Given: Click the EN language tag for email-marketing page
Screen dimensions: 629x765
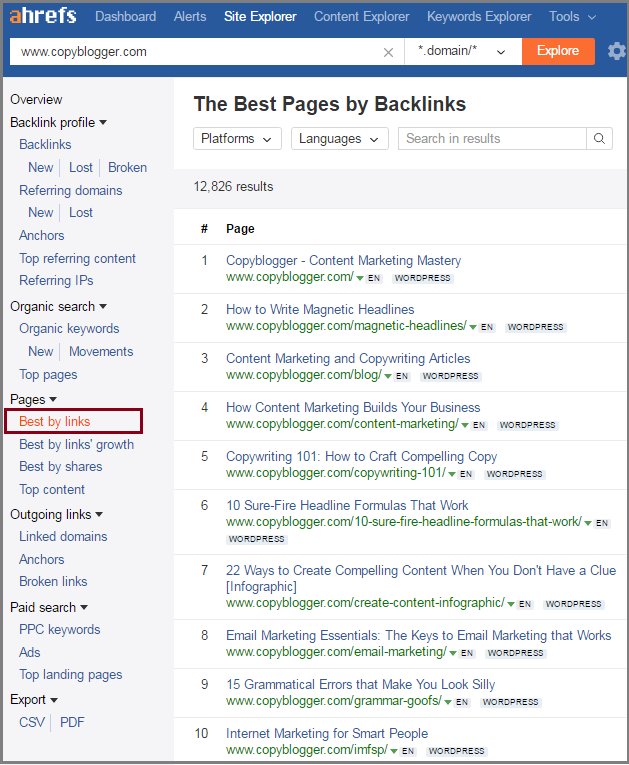Looking at the screenshot, I should coord(466,653).
